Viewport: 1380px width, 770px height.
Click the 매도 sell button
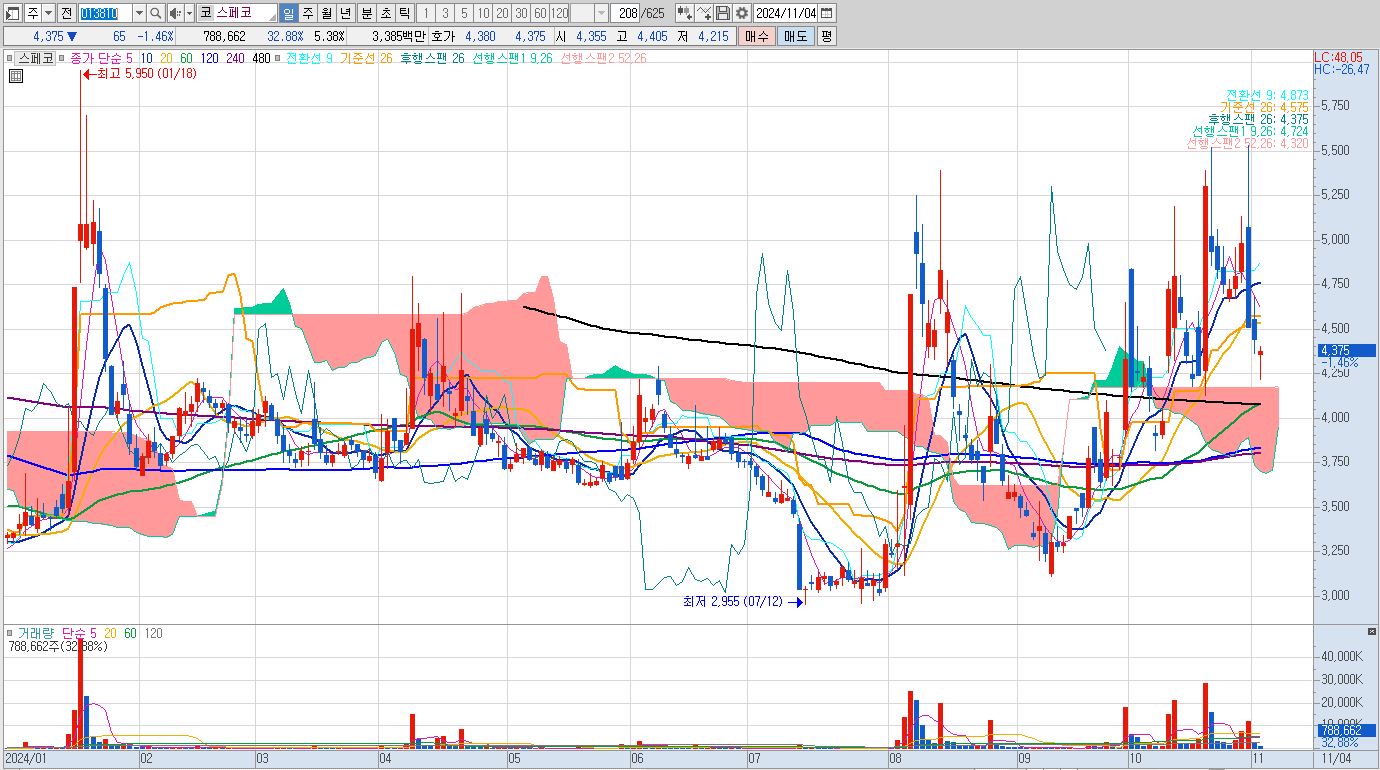click(796, 36)
